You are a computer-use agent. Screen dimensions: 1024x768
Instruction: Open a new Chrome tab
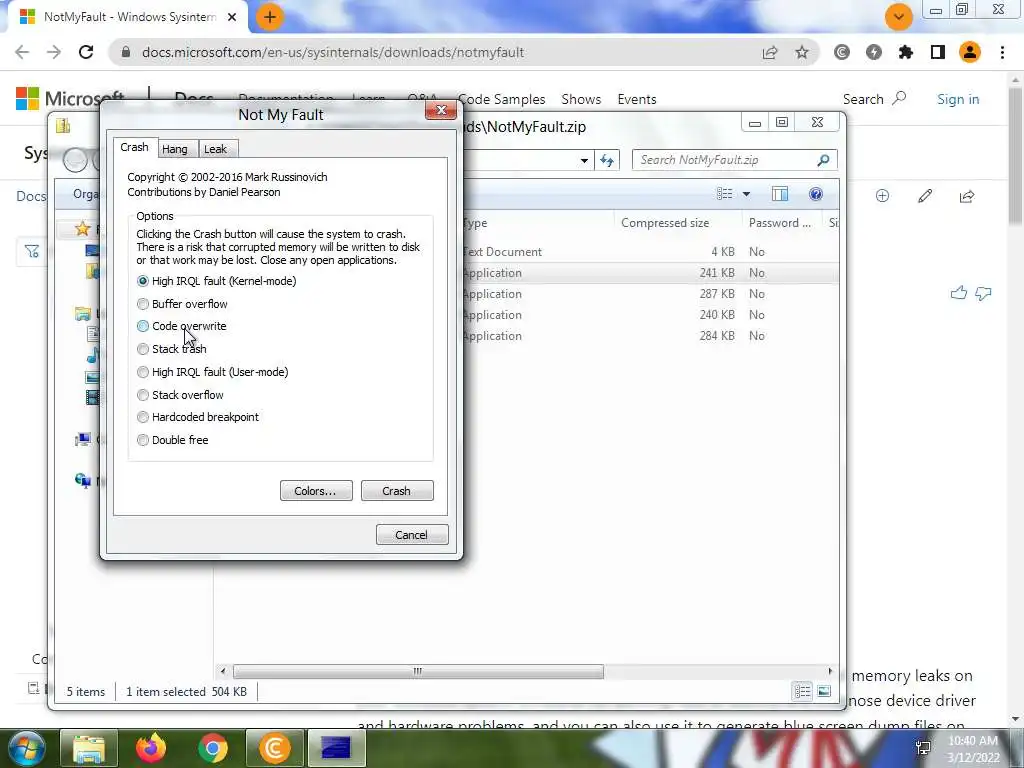270,17
